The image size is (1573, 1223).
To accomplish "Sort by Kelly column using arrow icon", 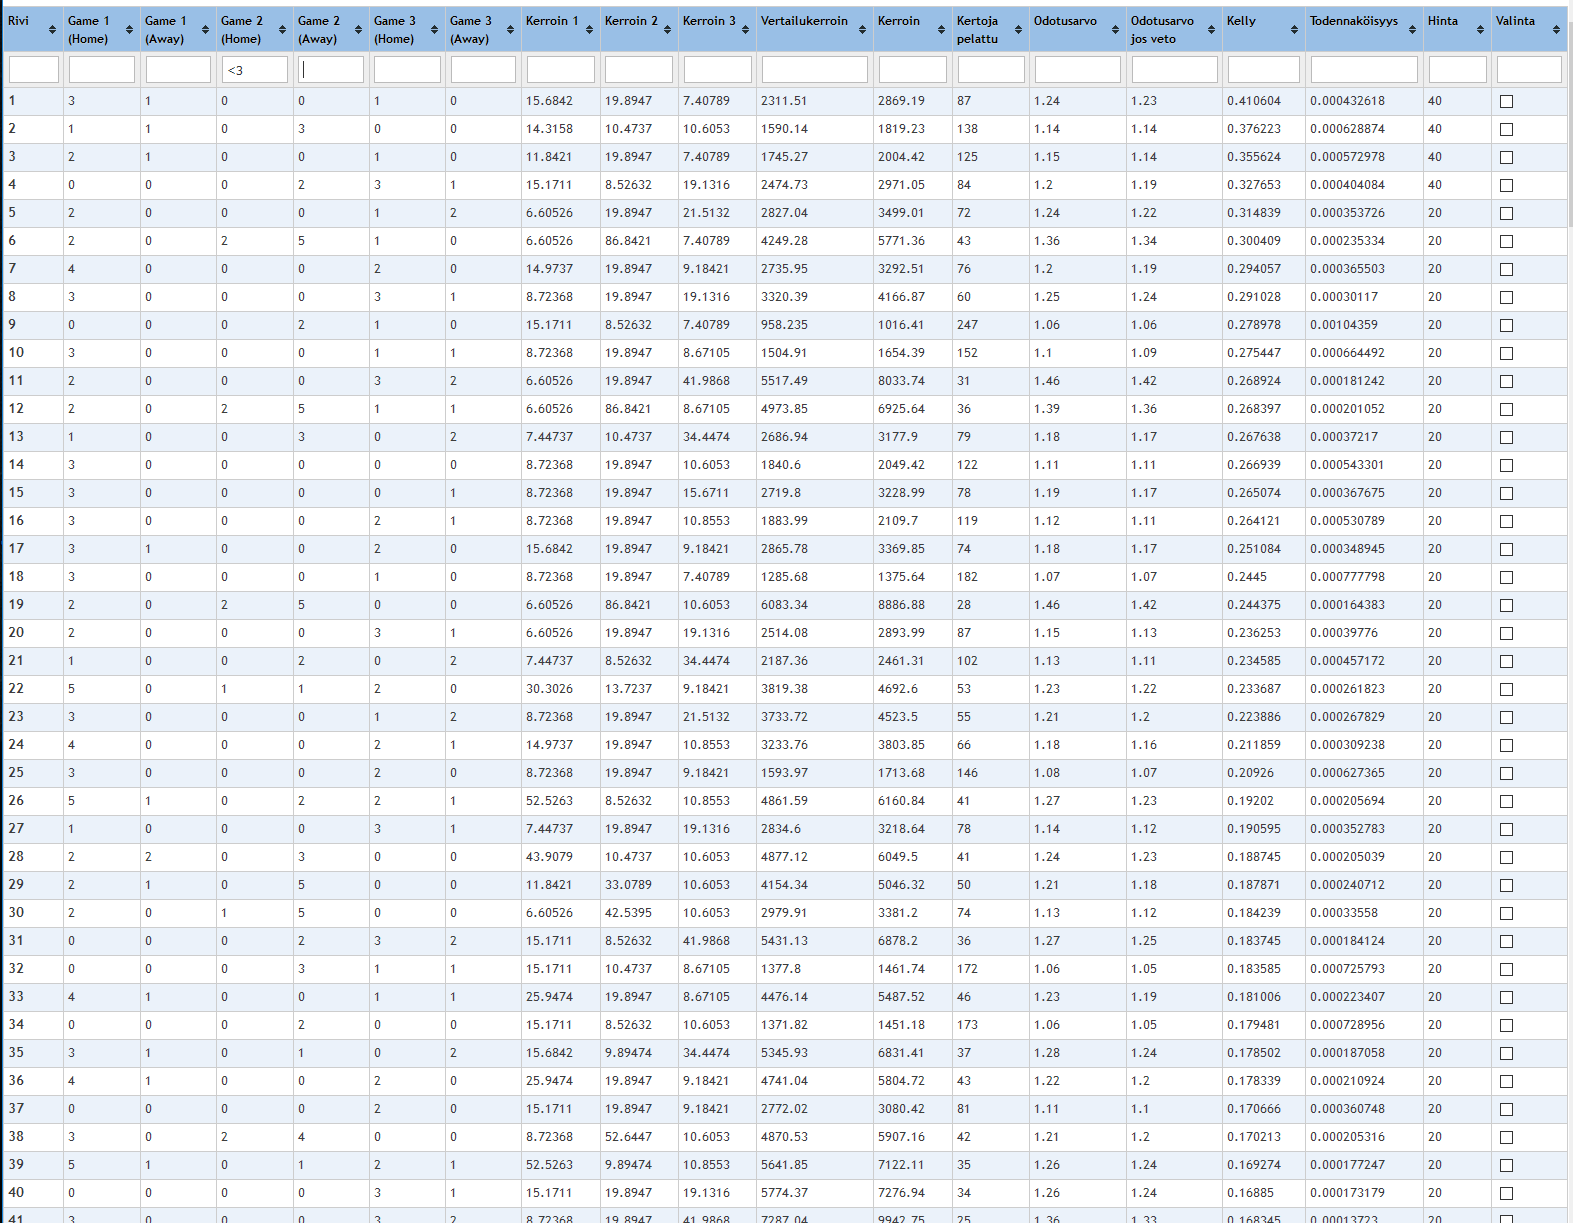I will point(1294,30).
